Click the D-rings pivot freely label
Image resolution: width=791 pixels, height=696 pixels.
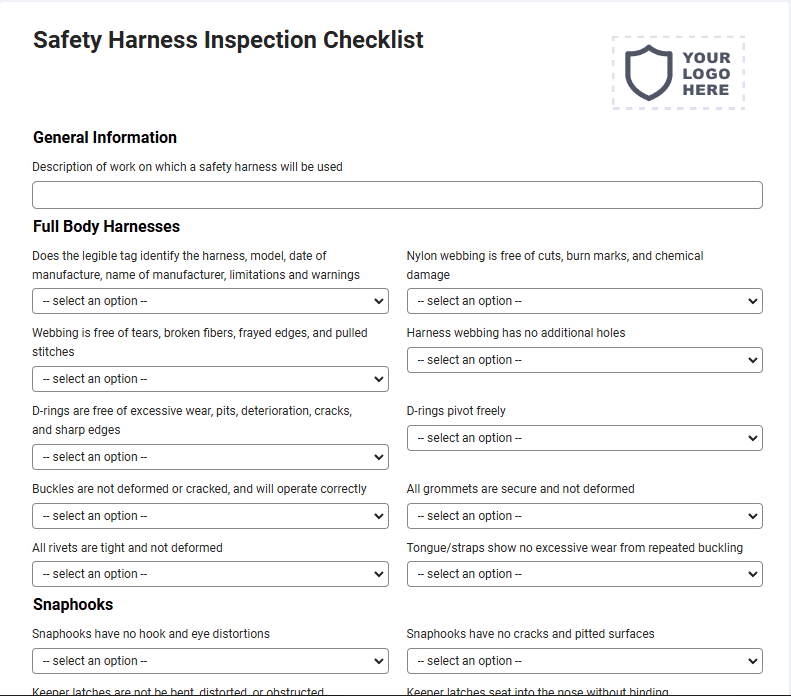[x=456, y=411]
